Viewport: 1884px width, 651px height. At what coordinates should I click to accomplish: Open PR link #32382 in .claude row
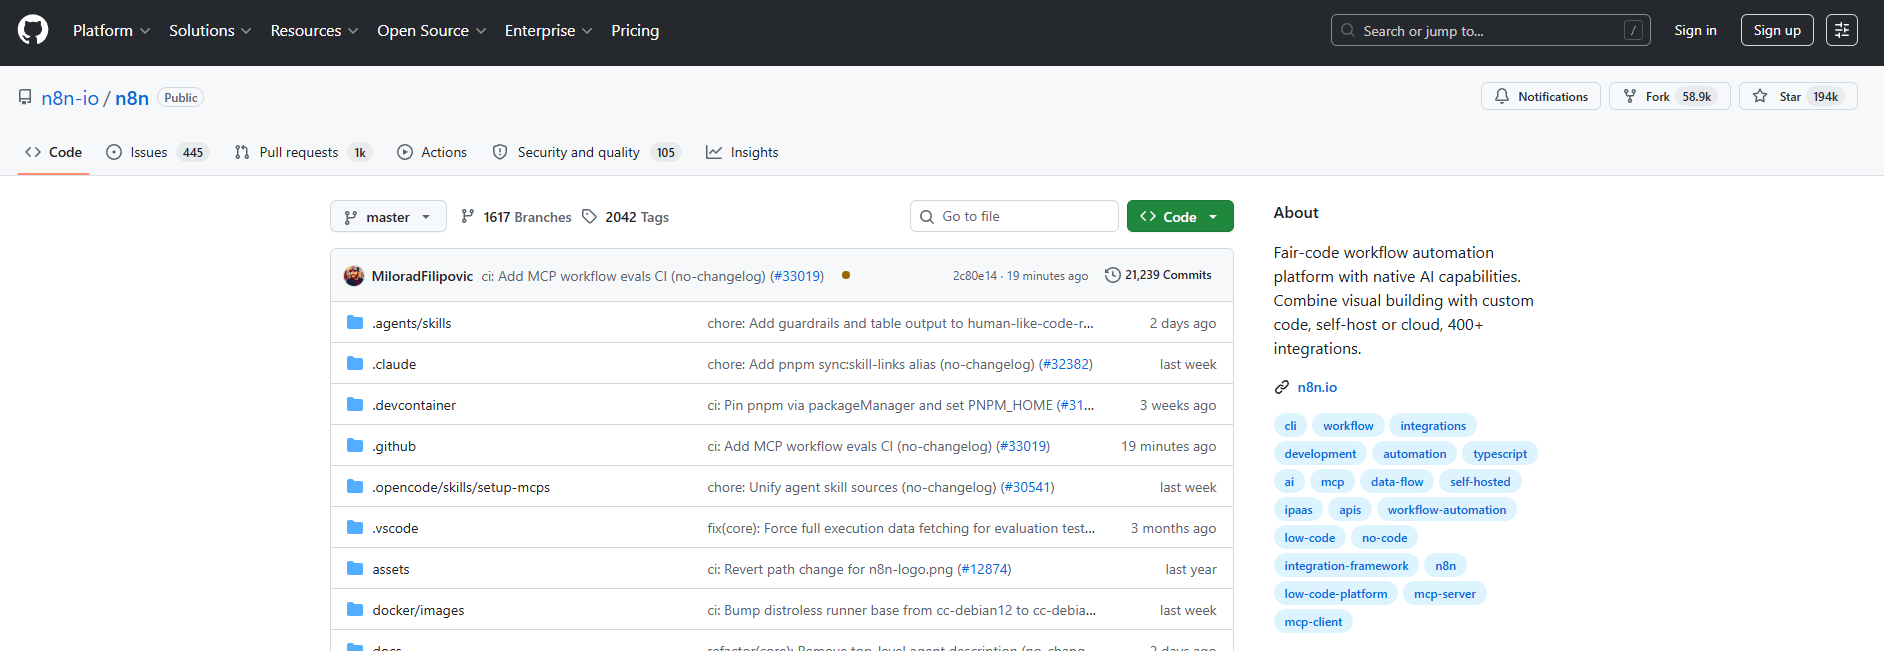click(x=1066, y=364)
